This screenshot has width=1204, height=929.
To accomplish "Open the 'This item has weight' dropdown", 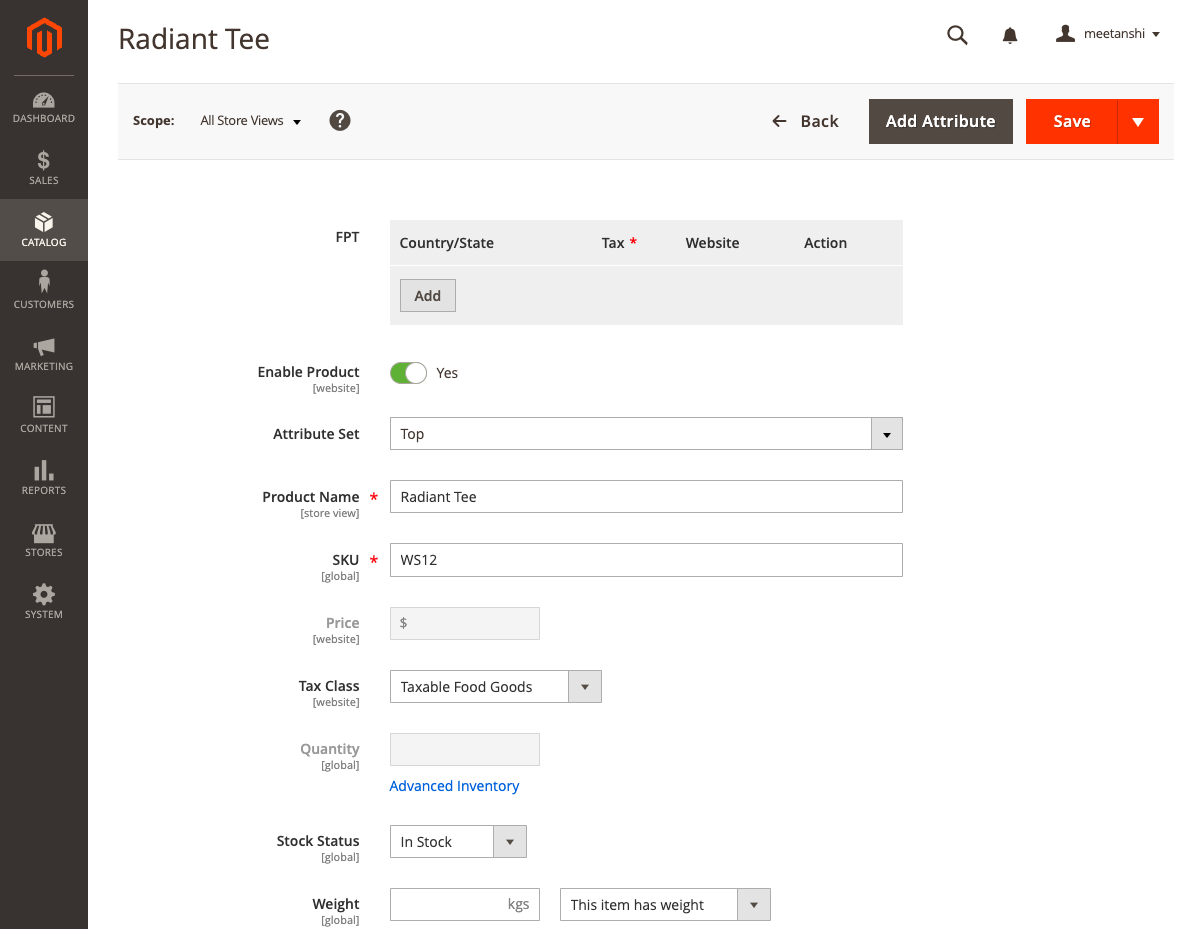I will point(665,905).
